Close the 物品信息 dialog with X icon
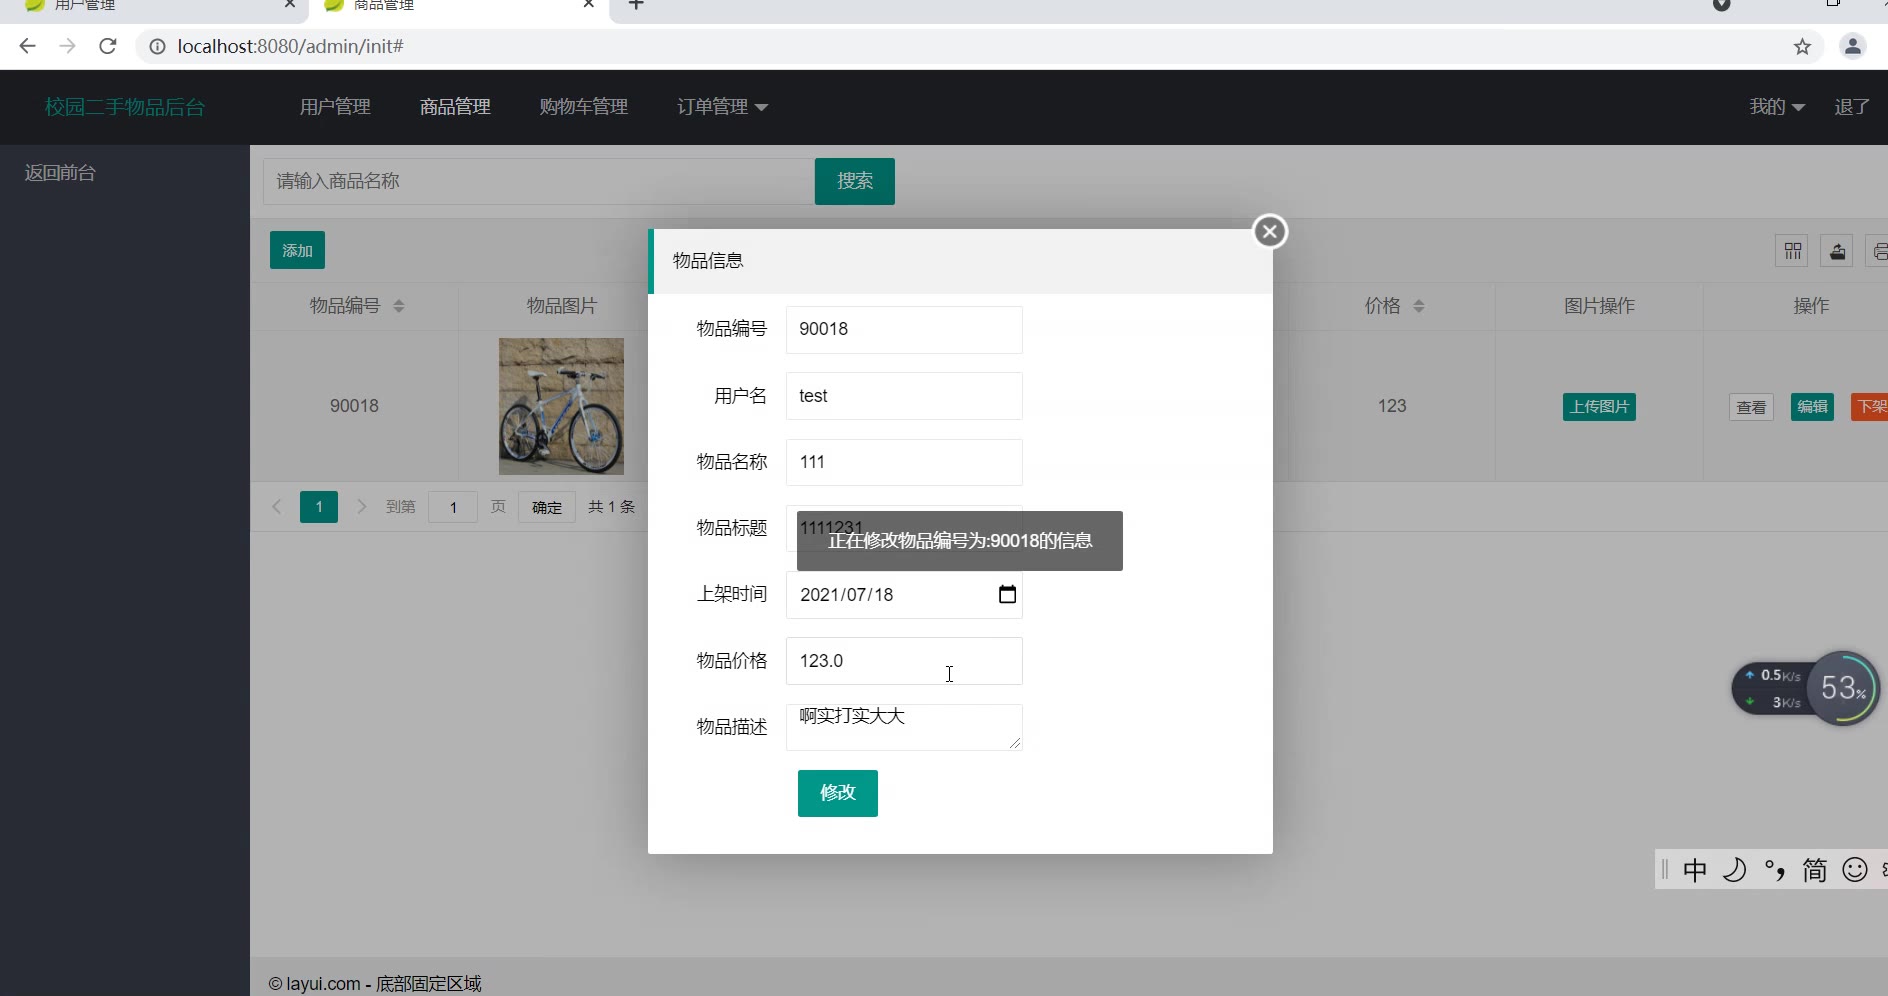This screenshot has width=1888, height=996. click(x=1270, y=232)
